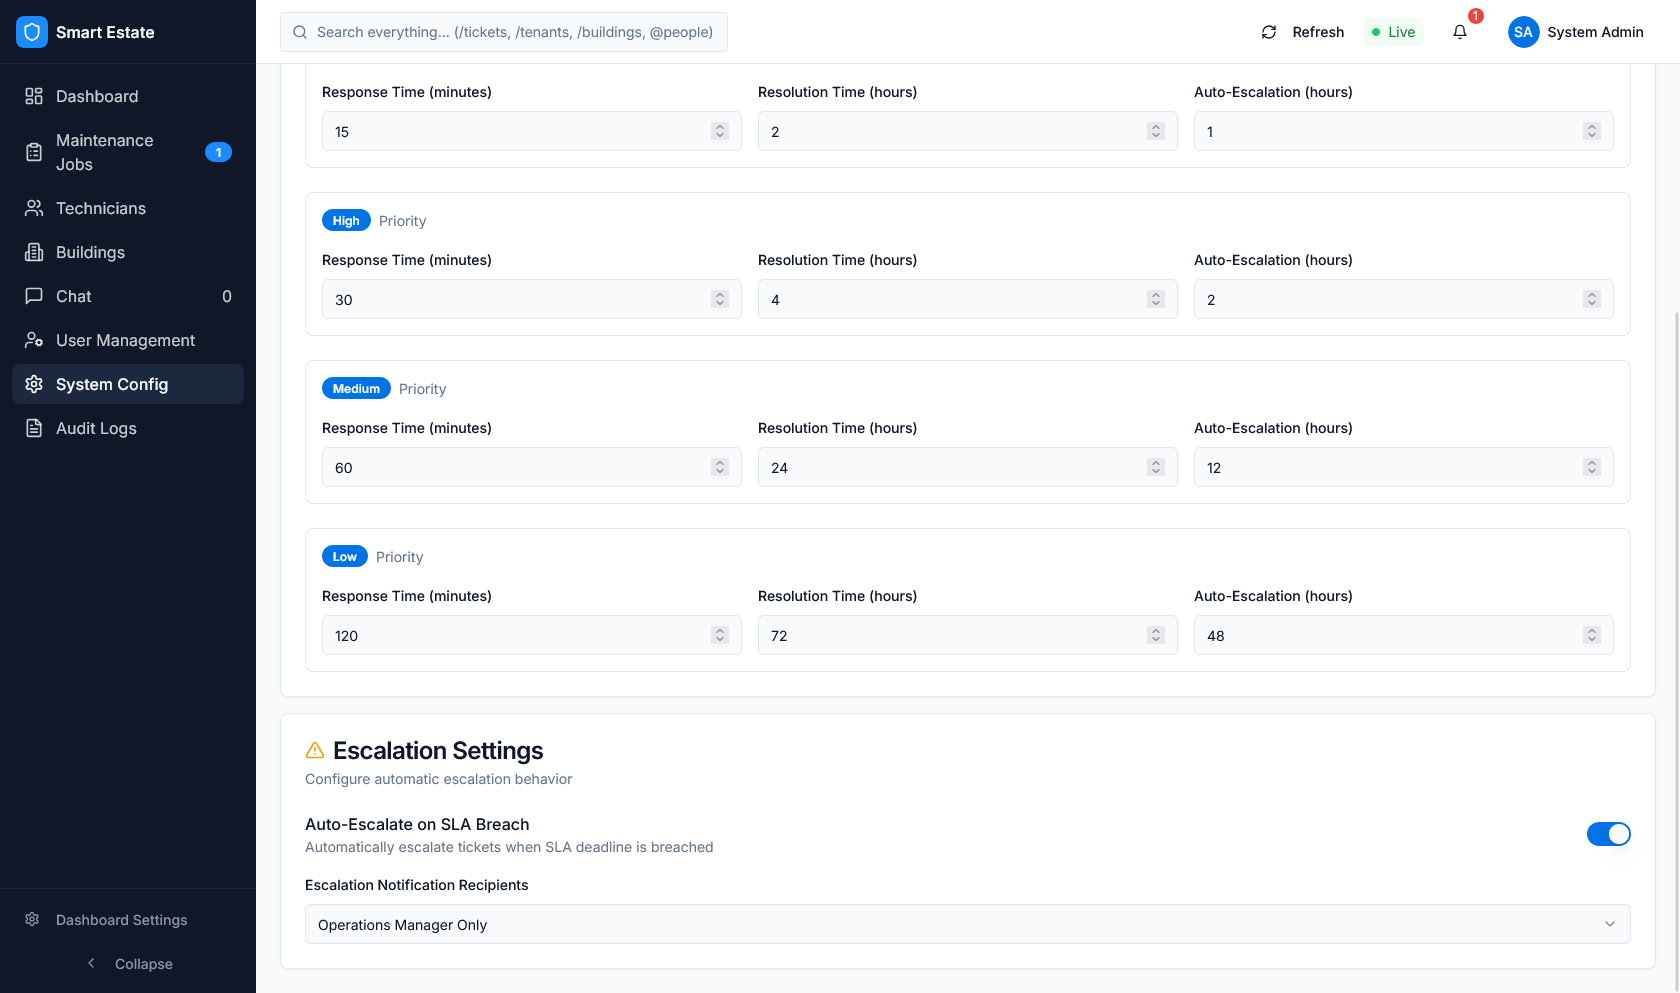Click the Dashboard Settings gear icon

[x=32, y=919]
